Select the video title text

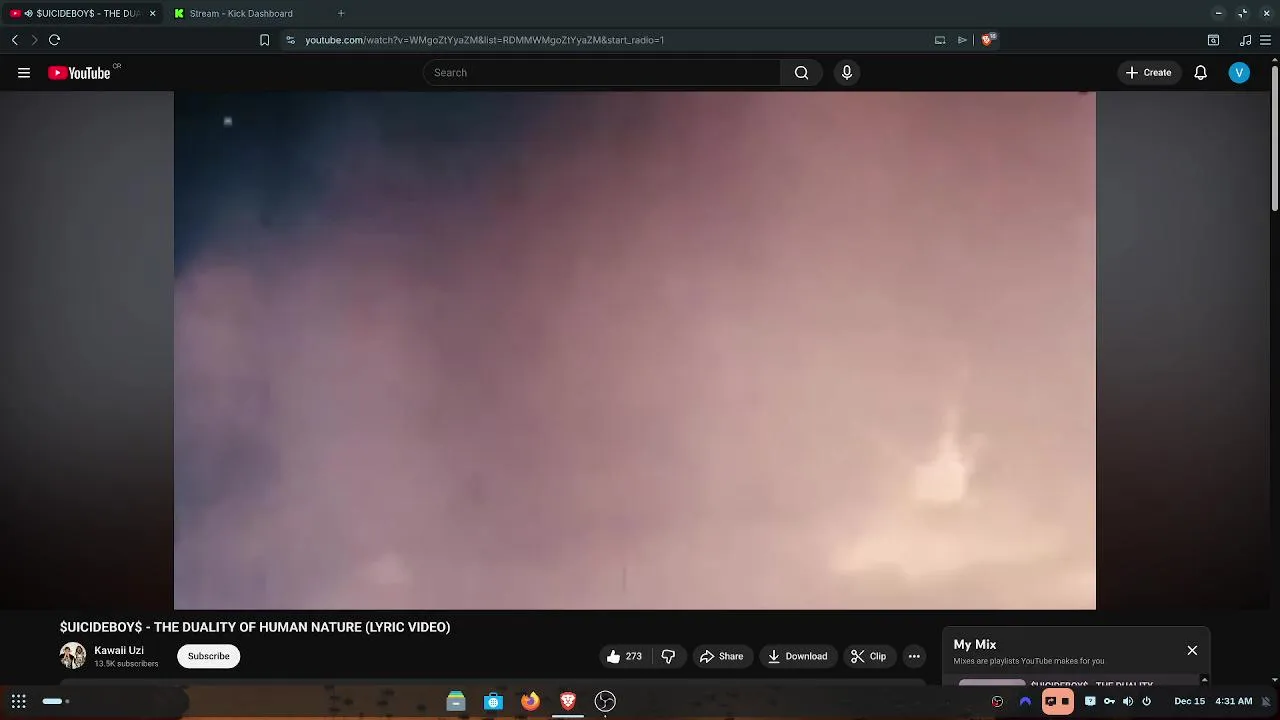pyautogui.click(x=255, y=627)
